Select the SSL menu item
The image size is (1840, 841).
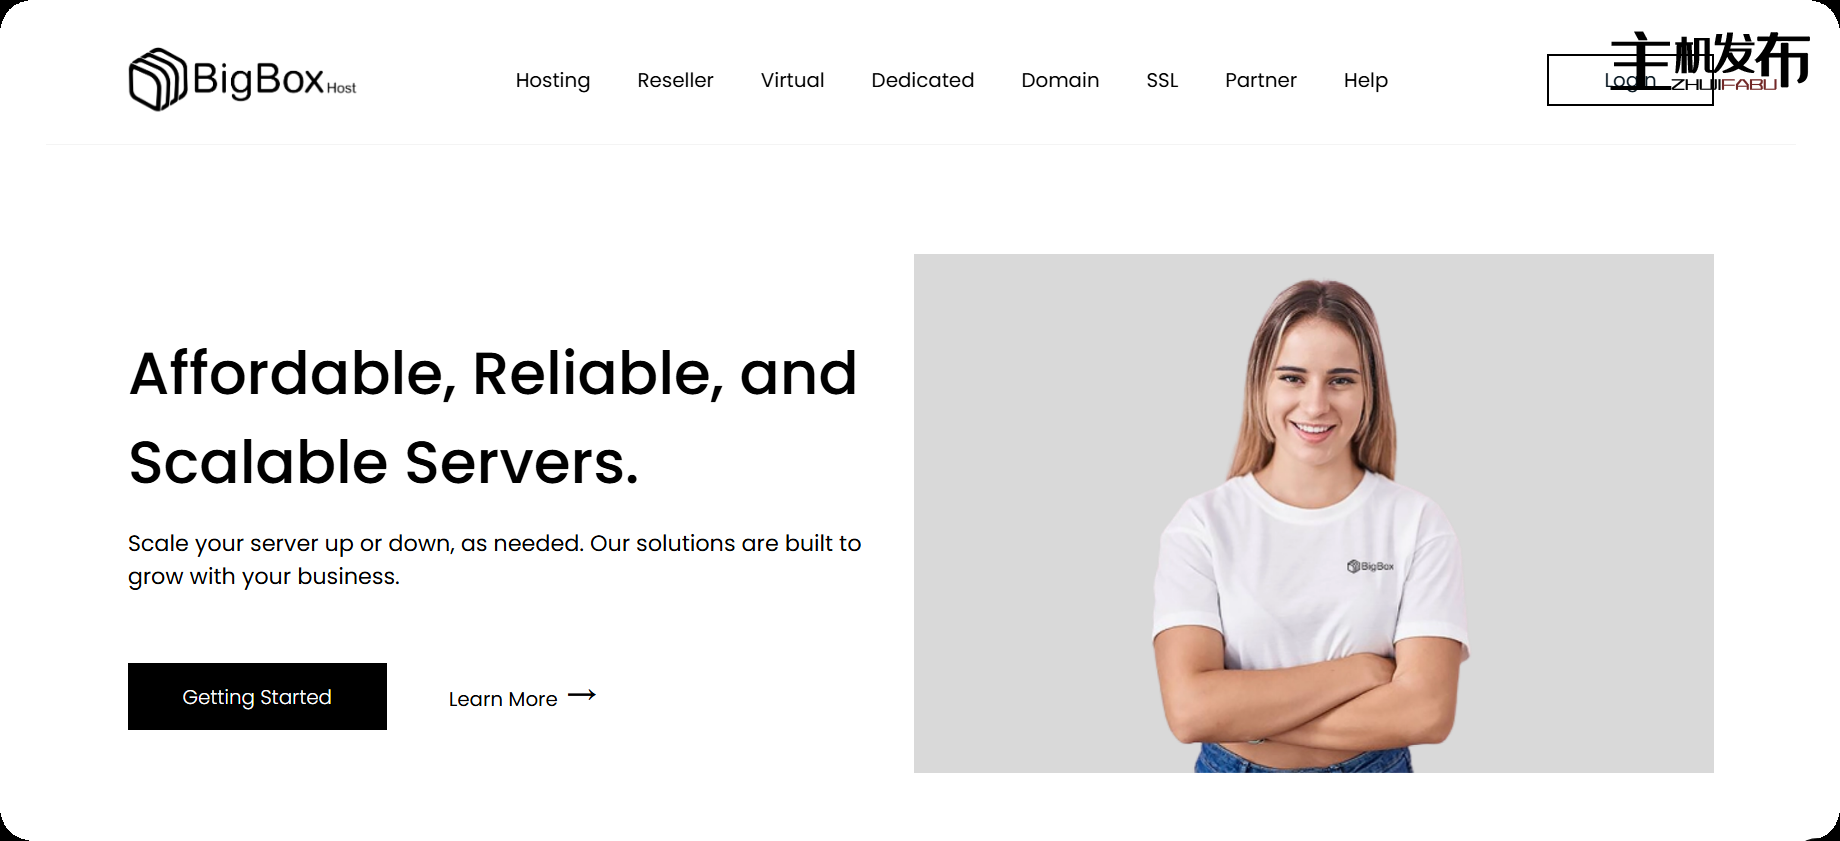click(1162, 80)
